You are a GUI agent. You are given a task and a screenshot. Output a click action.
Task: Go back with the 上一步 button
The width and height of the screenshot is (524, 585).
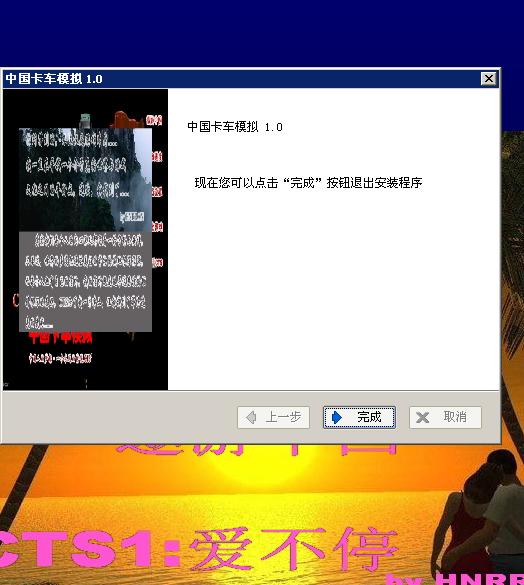coord(273,417)
